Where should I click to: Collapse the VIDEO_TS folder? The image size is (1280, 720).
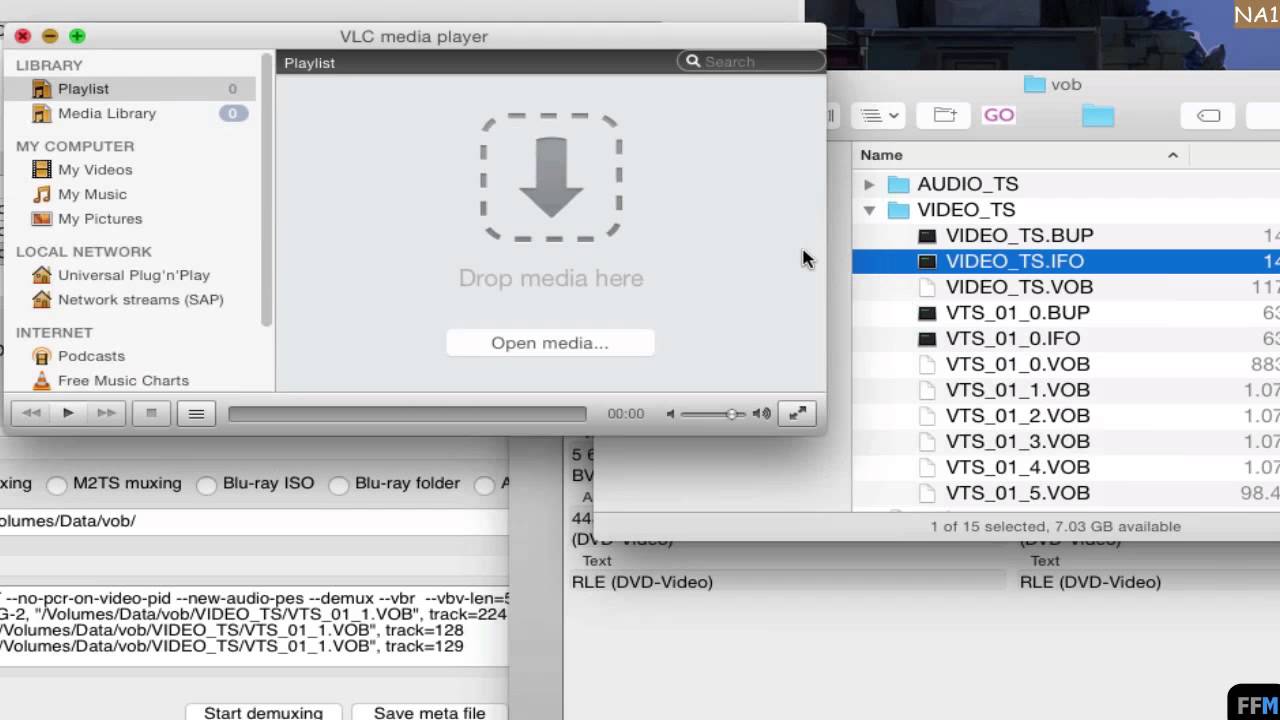[869, 210]
